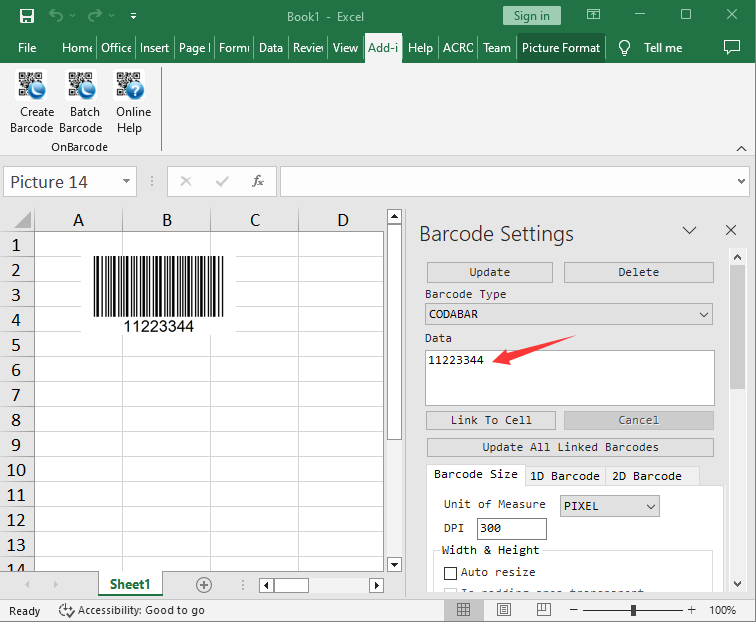756x622 pixels.
Task: Collapse the ribbon with the chevron
Action: [741, 149]
